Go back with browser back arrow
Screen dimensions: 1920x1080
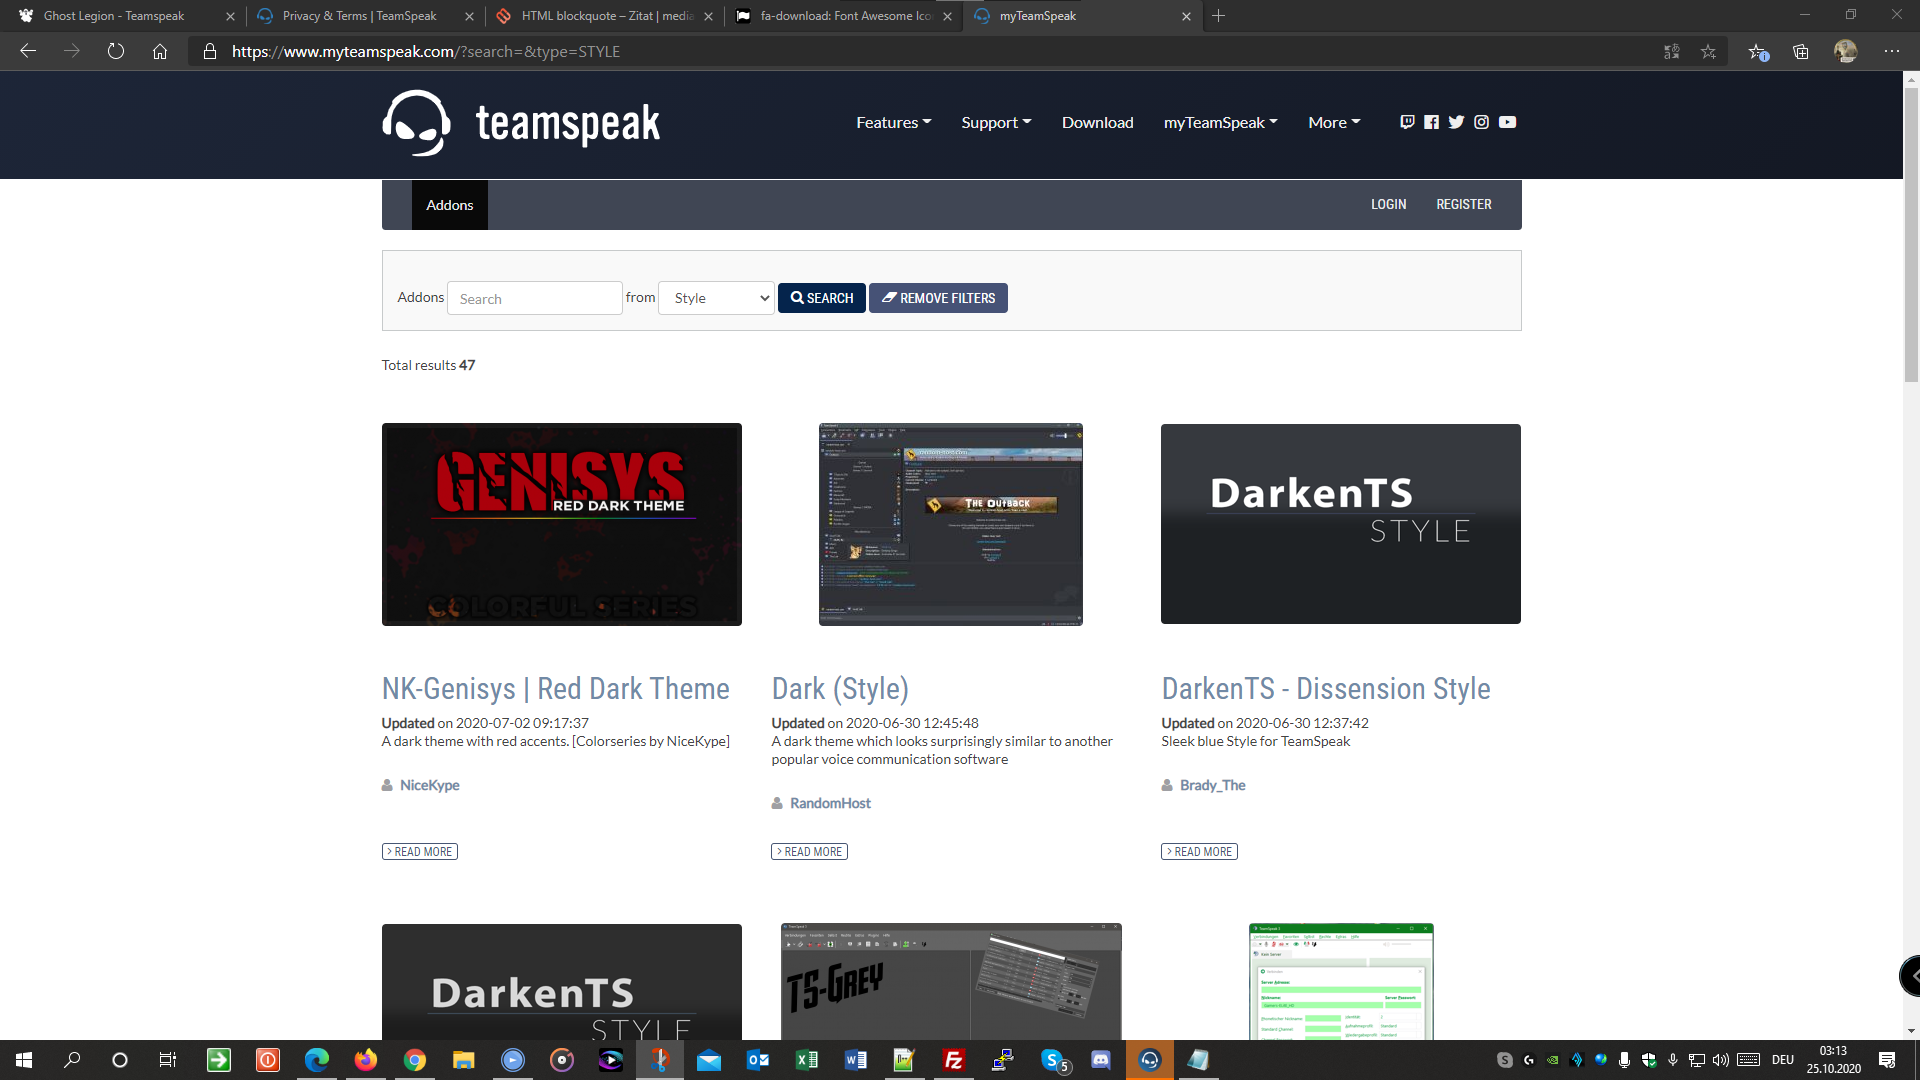point(28,51)
